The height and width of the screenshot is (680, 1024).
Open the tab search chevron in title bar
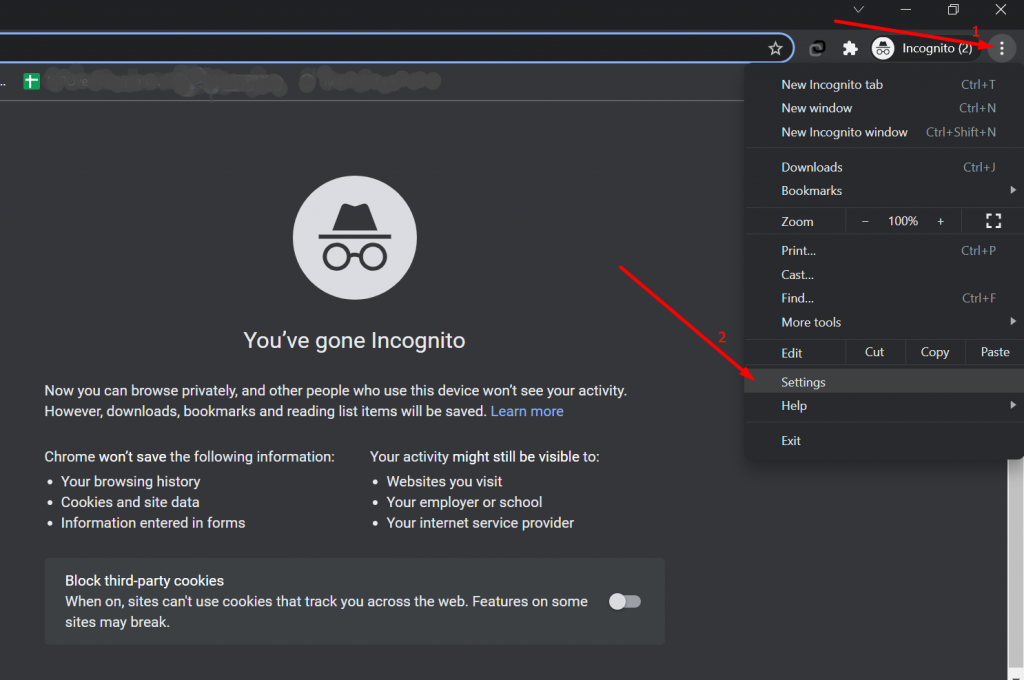coord(858,10)
